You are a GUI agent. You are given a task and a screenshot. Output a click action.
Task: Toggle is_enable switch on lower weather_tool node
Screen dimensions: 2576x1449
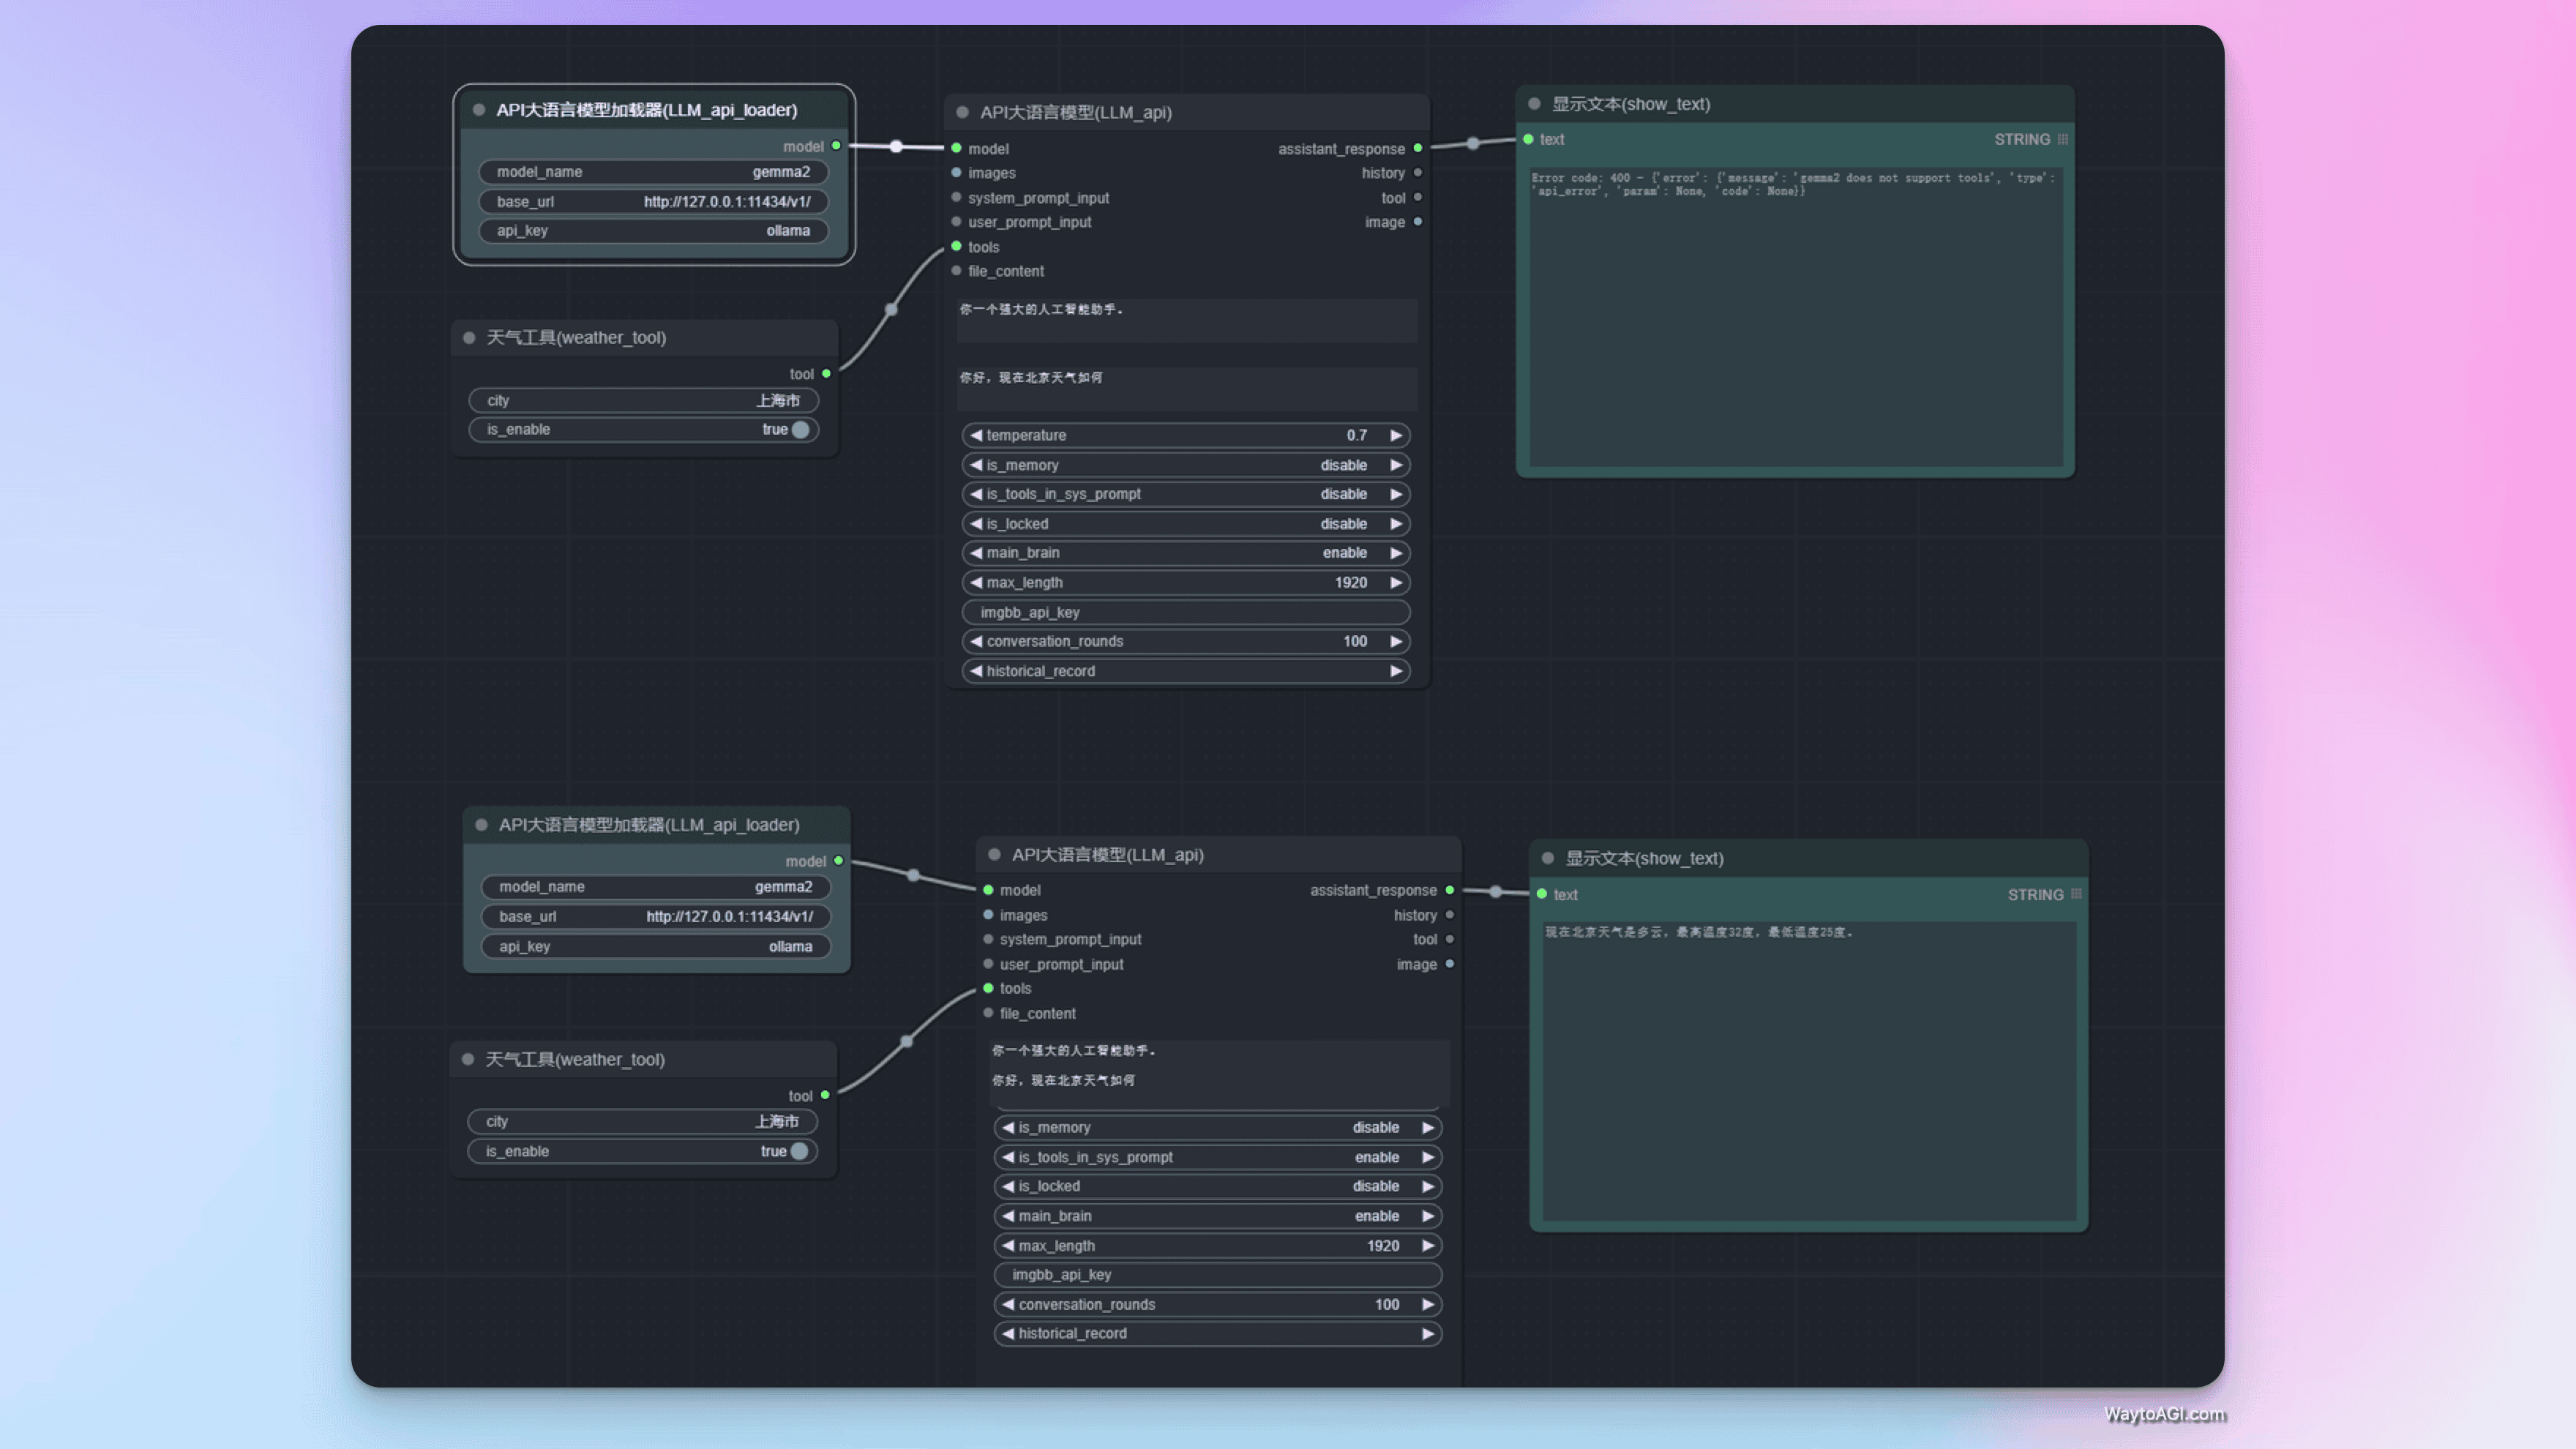coord(799,1151)
